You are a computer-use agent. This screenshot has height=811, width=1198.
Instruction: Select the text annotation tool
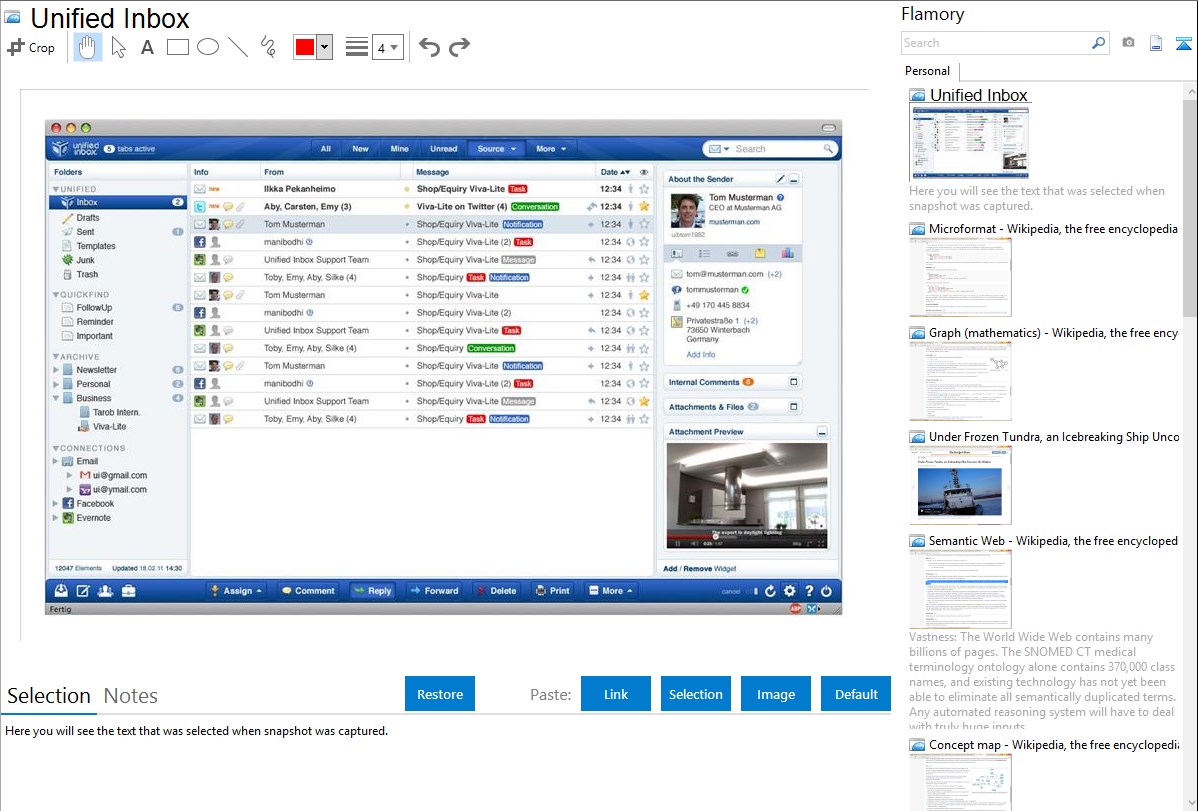point(147,47)
